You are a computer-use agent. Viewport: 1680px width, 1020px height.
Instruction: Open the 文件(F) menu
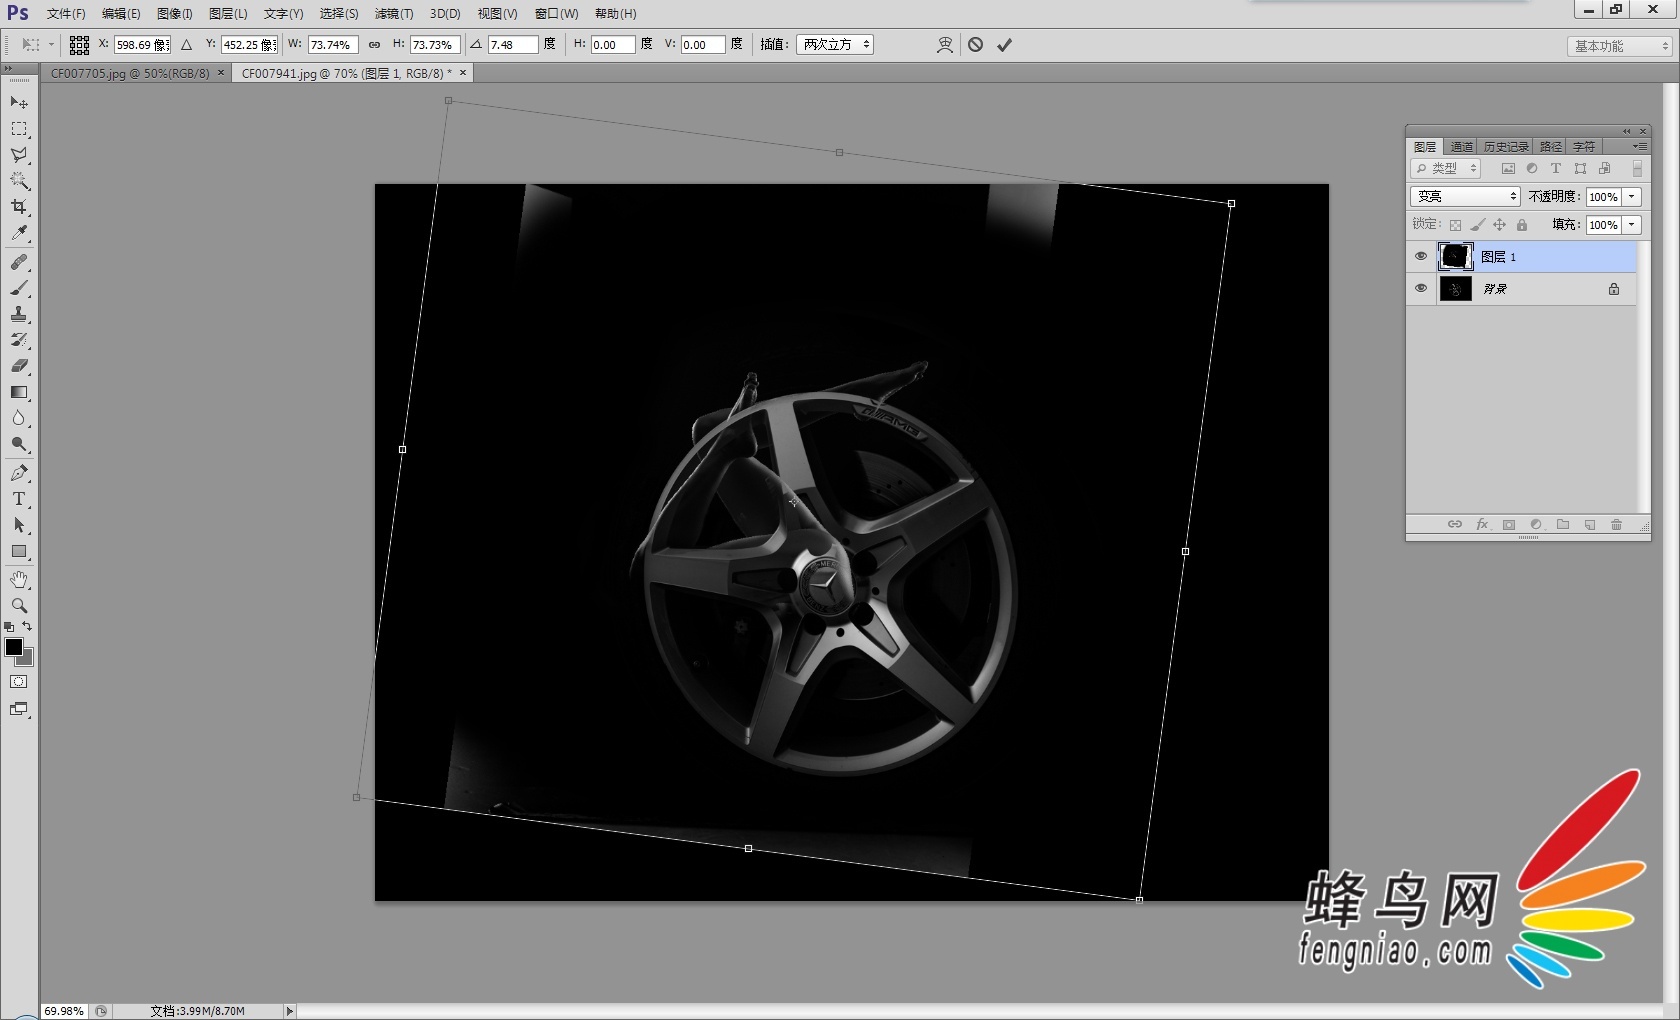click(66, 14)
